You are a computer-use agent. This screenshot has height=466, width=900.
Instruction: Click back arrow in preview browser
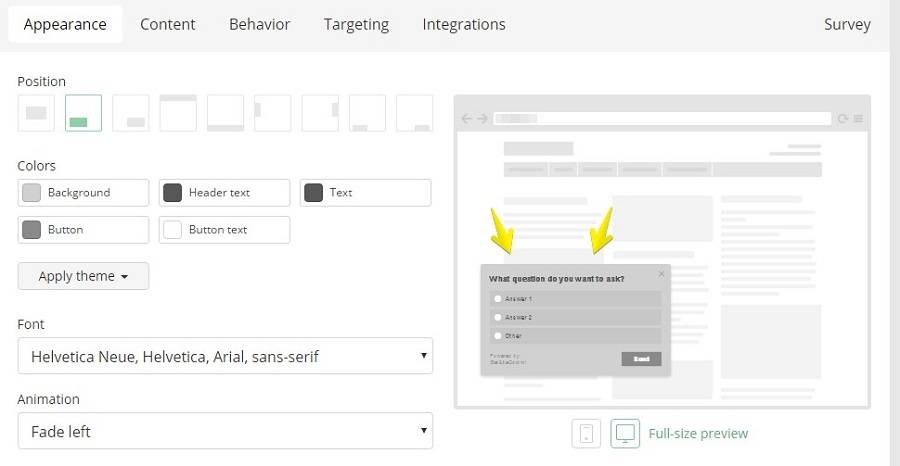click(x=467, y=119)
